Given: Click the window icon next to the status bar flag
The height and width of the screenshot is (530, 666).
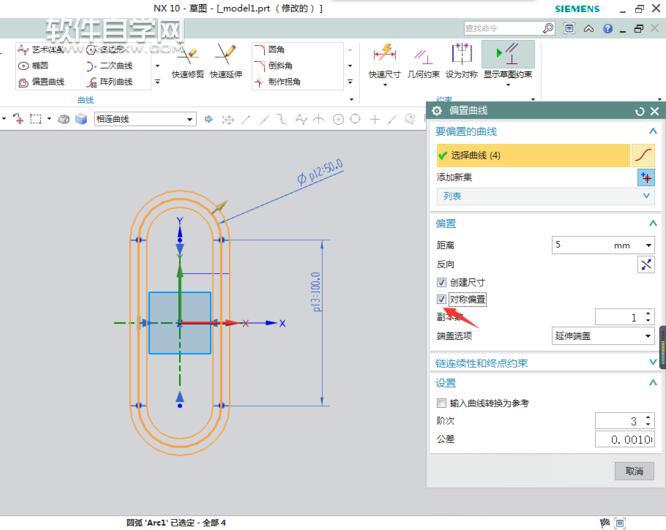Looking at the screenshot, I should pos(621,523).
